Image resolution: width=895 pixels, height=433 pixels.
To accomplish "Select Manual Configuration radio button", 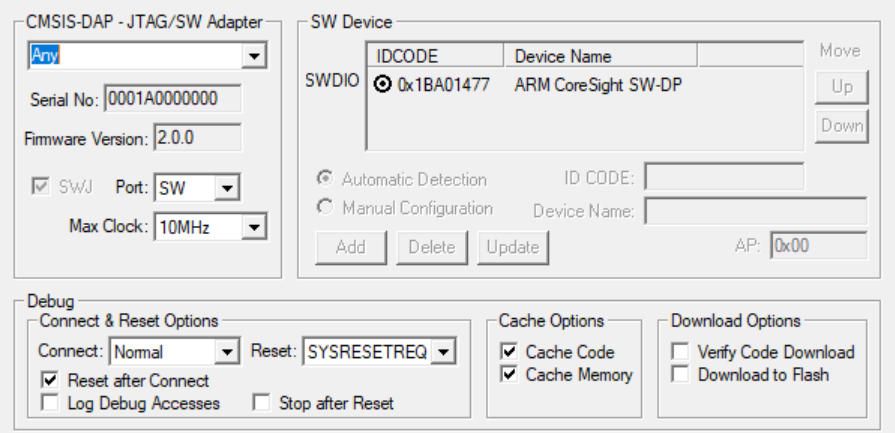I will tap(325, 208).
